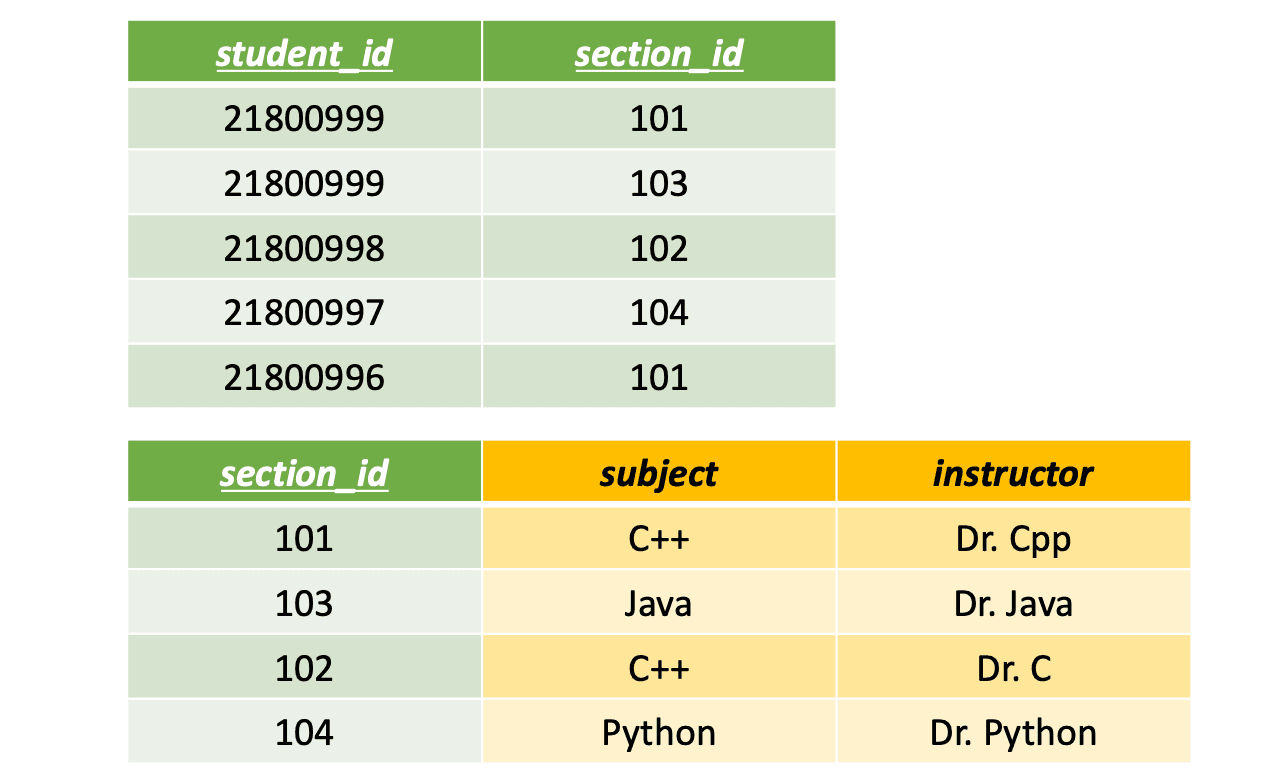Click section 103 in the top table

point(659,183)
